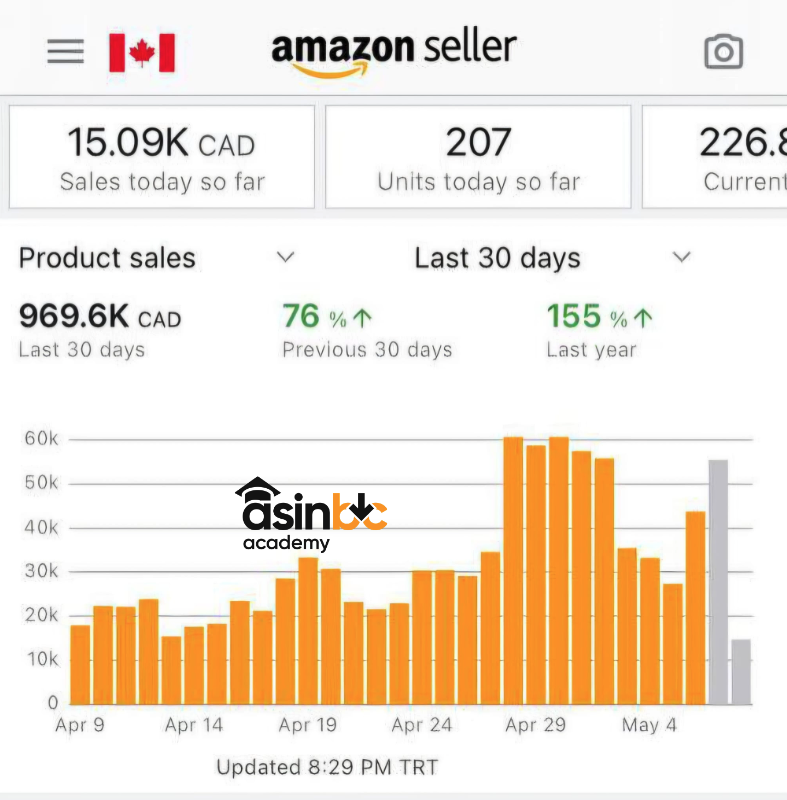Open the hamburger menu
This screenshot has height=800, width=787.
click(x=66, y=52)
